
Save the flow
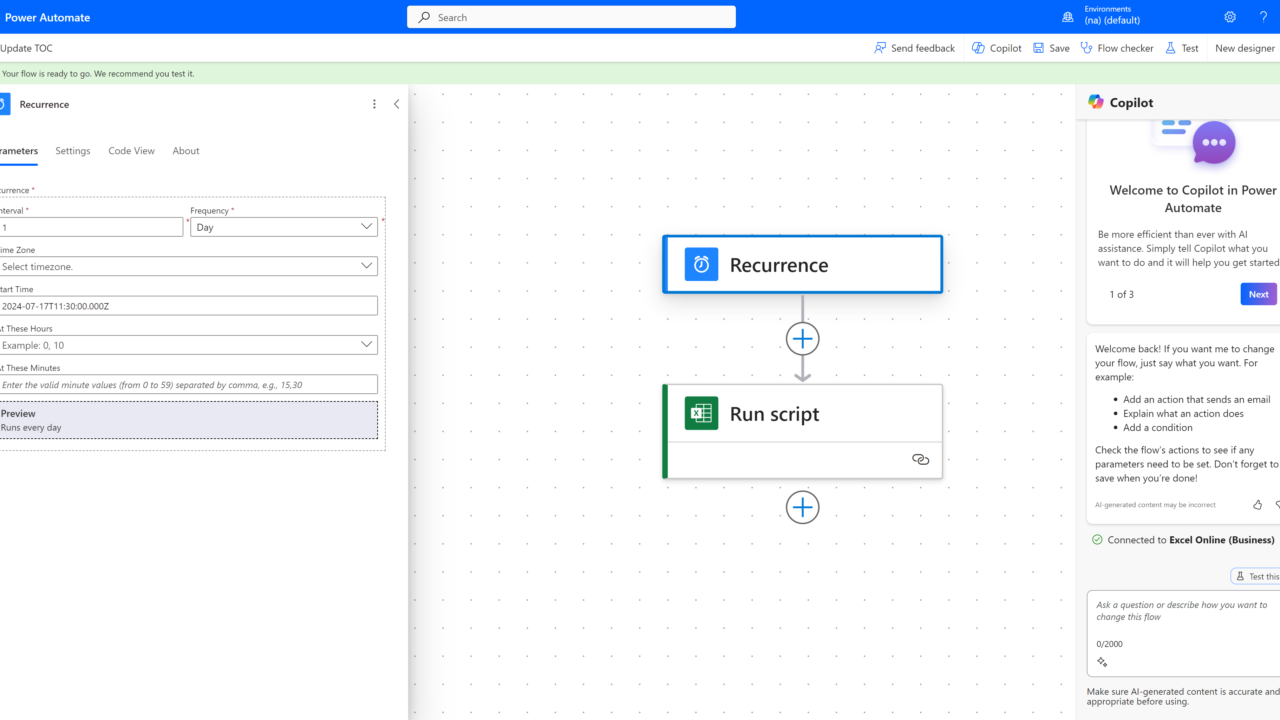pos(1051,48)
